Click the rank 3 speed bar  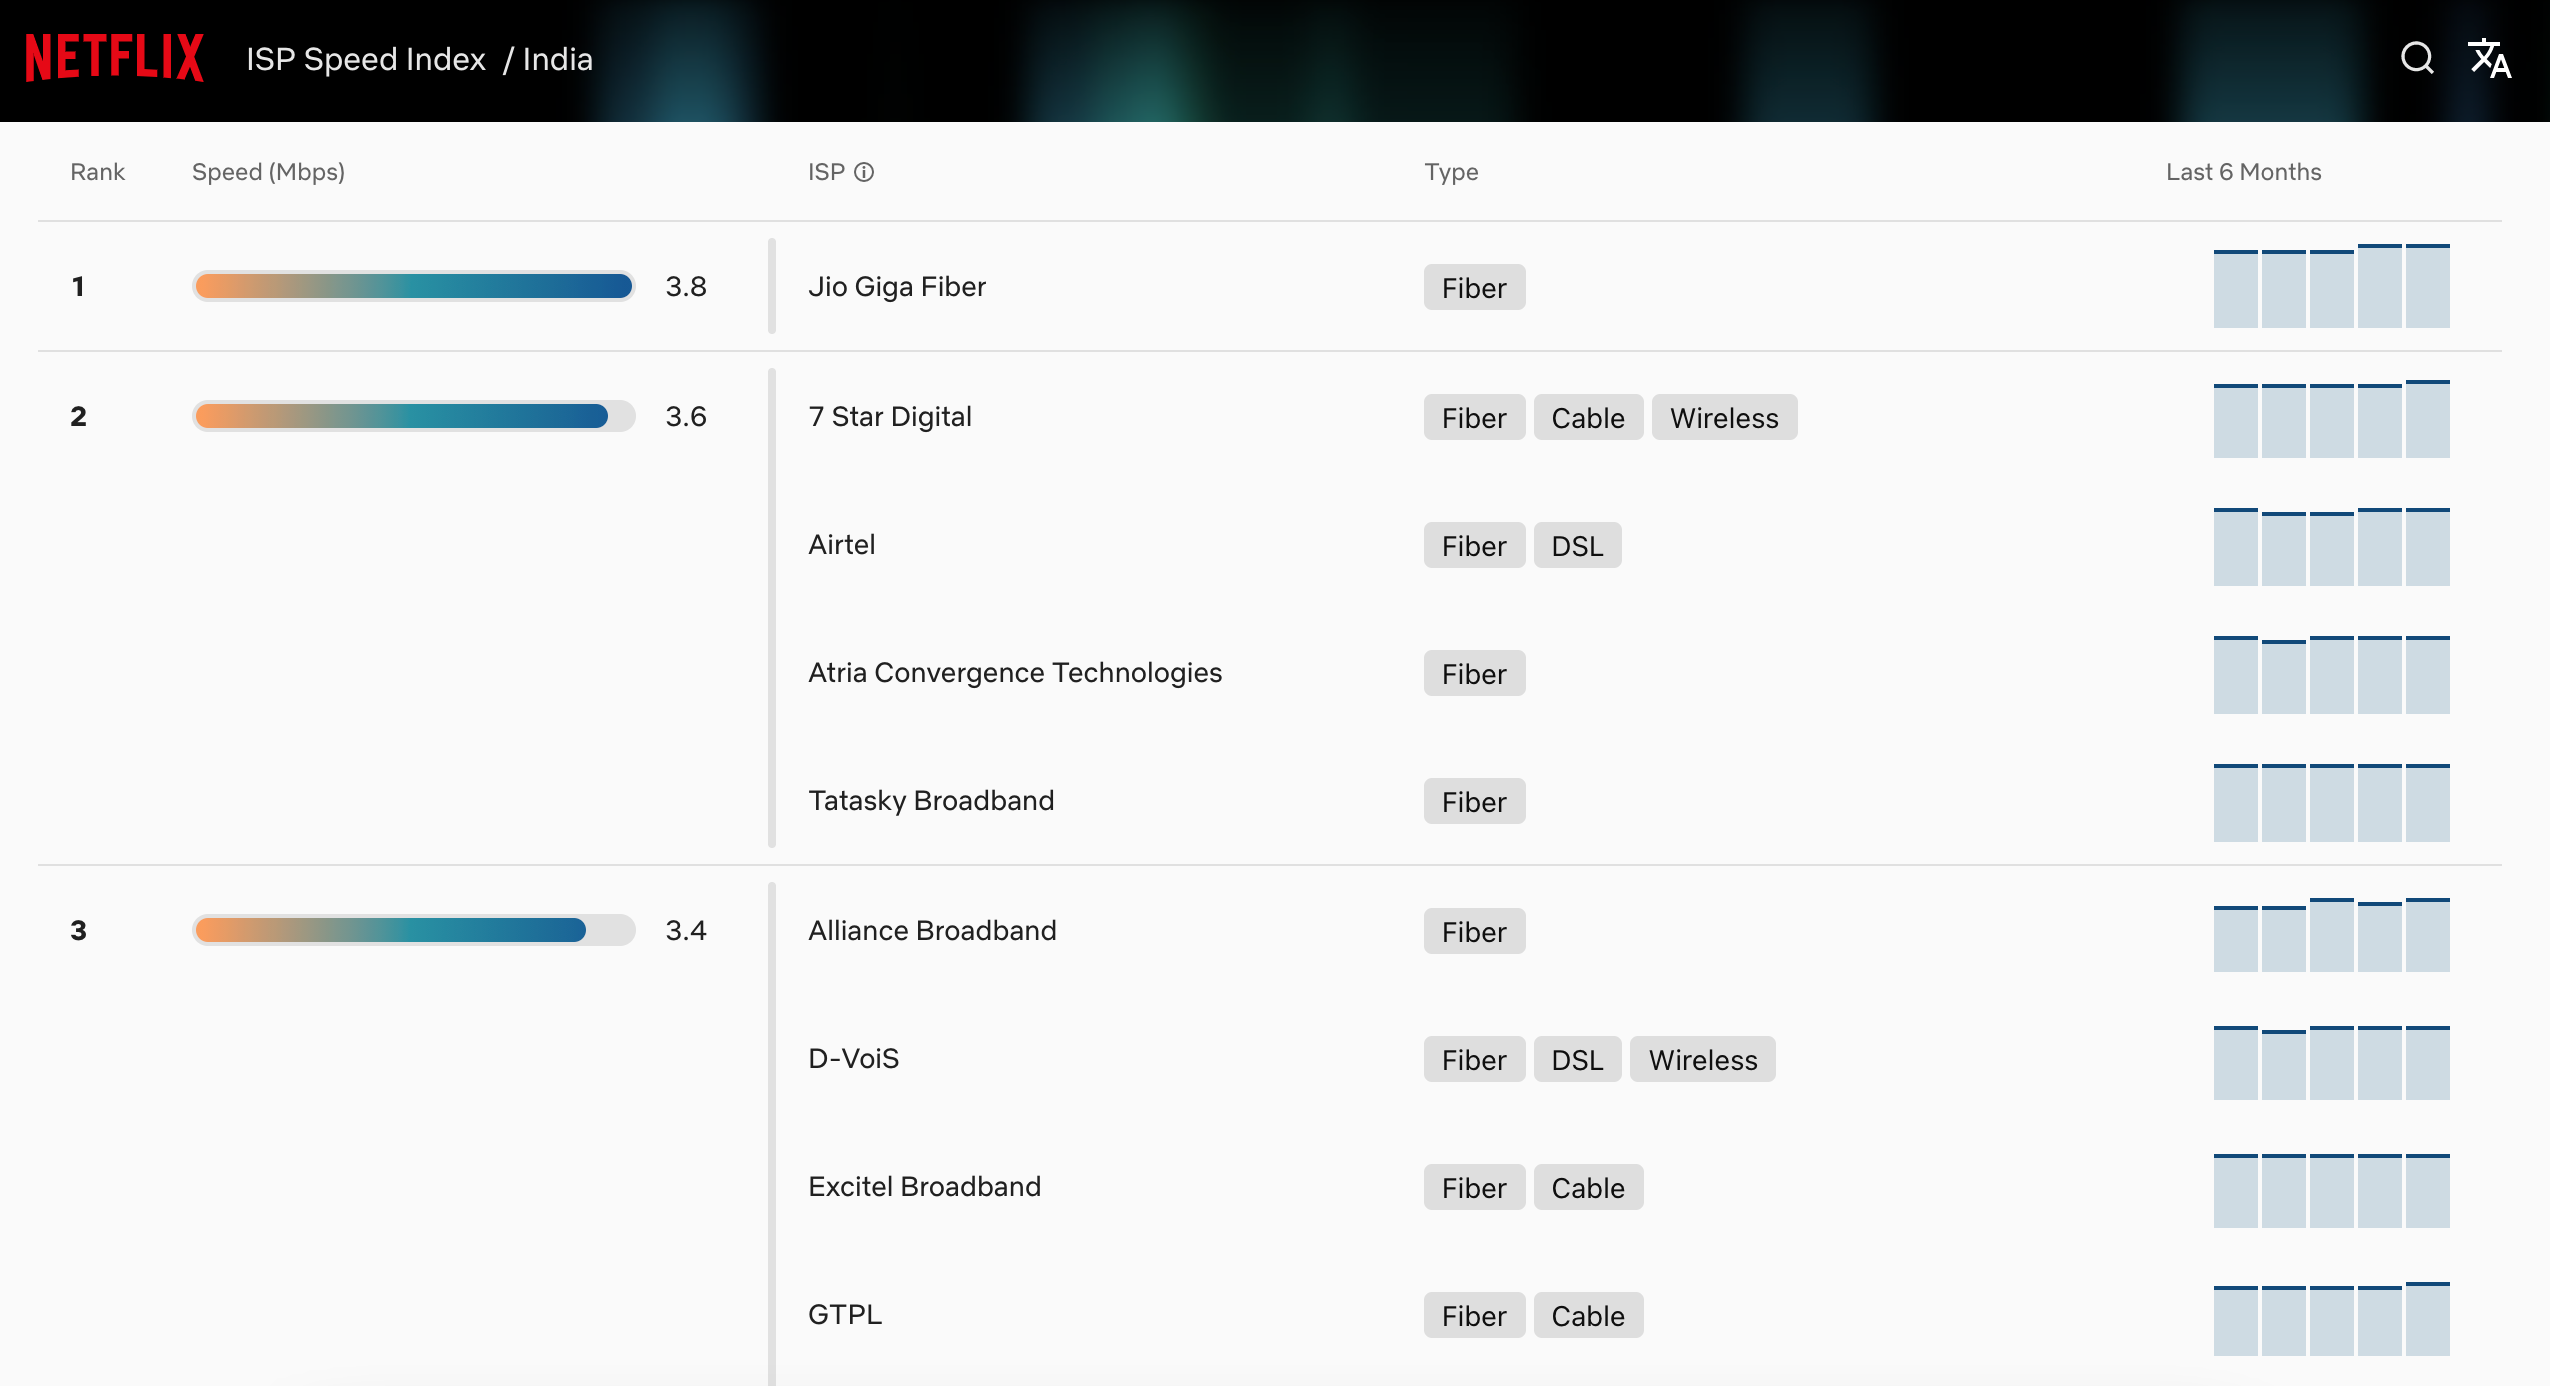413,930
